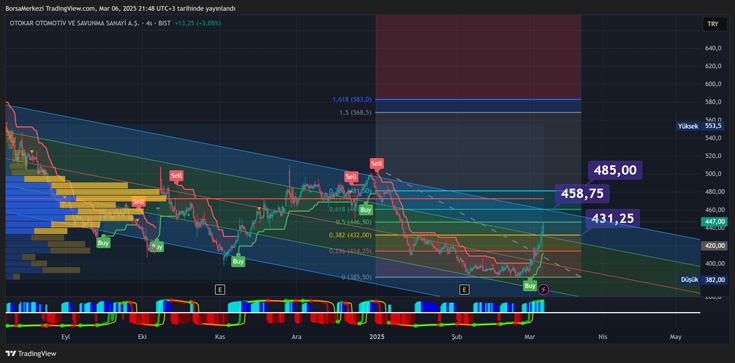Screen dimensions: 735x363
Task: Click the 600,0 price scale value
Action: click(x=712, y=84)
